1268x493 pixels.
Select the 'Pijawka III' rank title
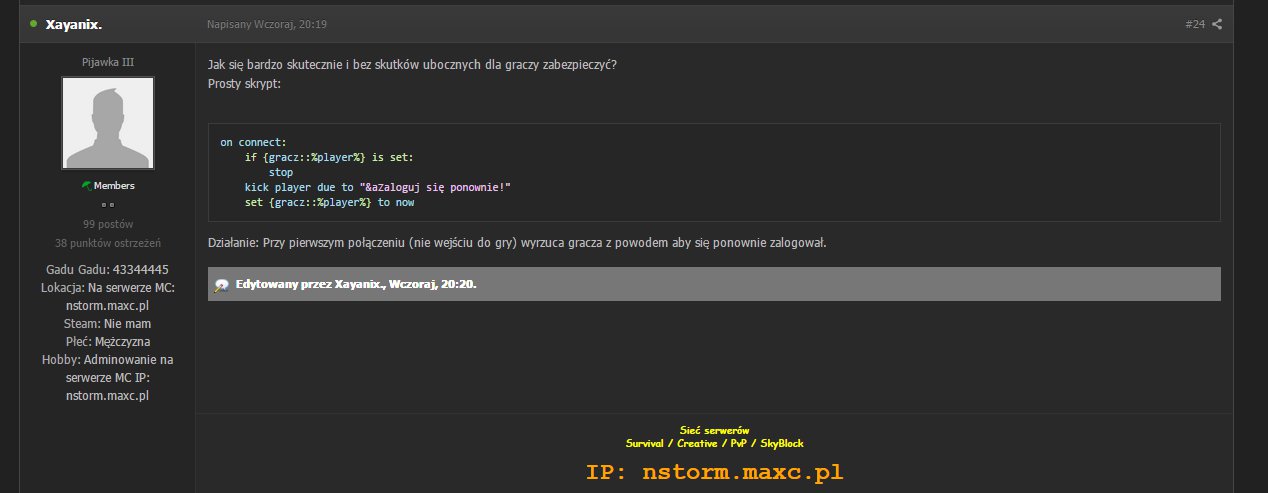click(x=108, y=62)
